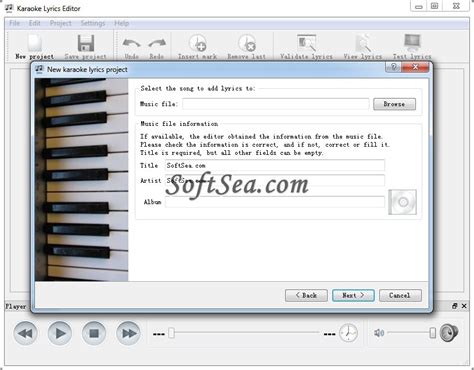
Task: Click the rewind button in the player
Action: [25, 333]
